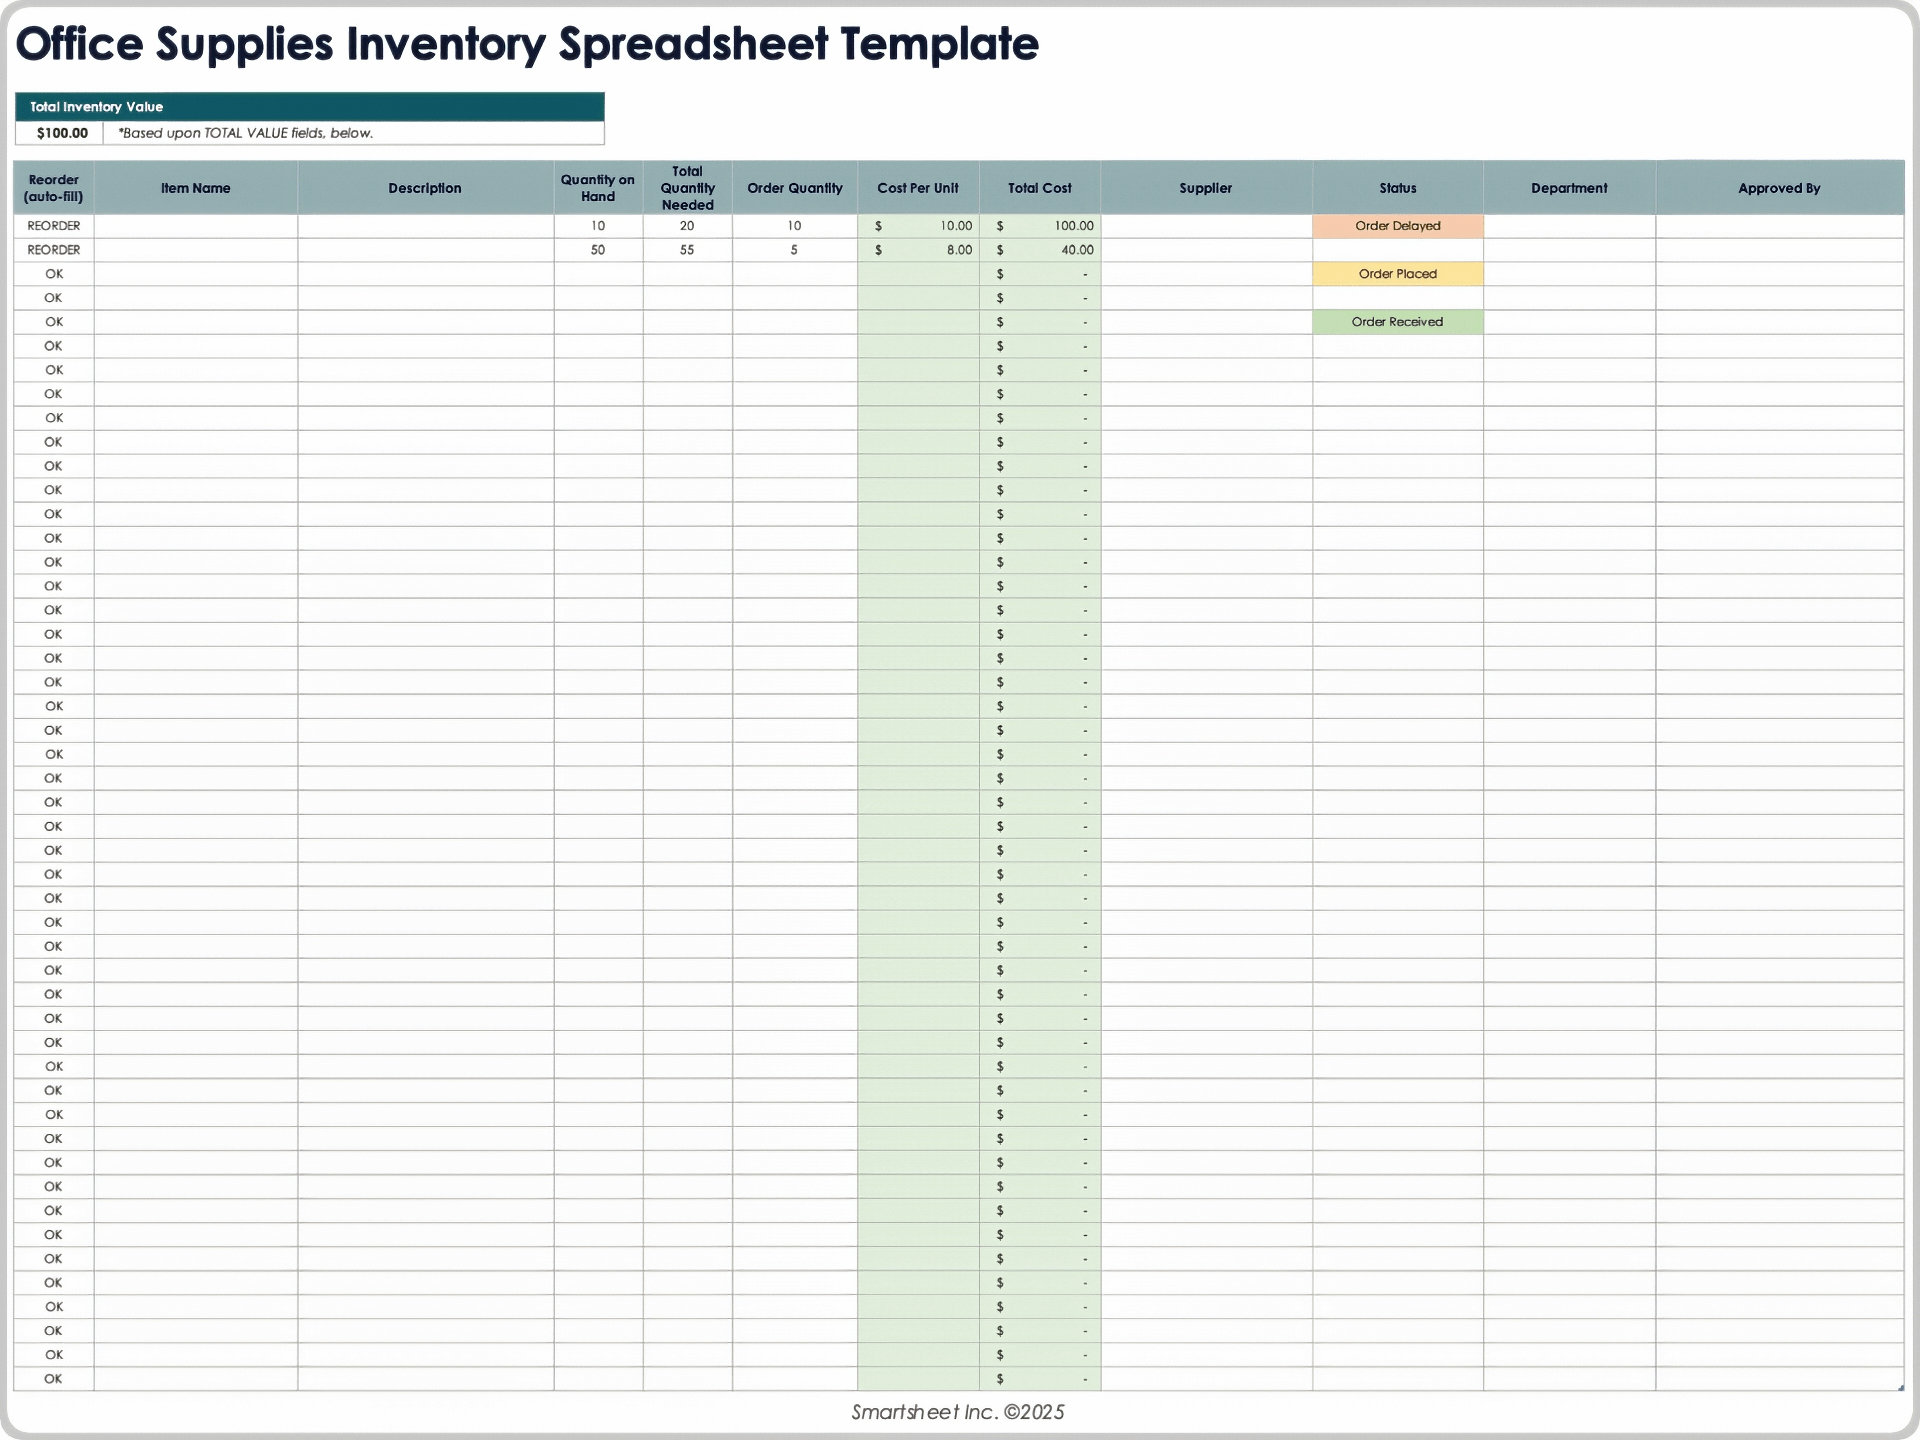Click the Order Received status cell
This screenshot has width=1920, height=1440.
coord(1397,322)
